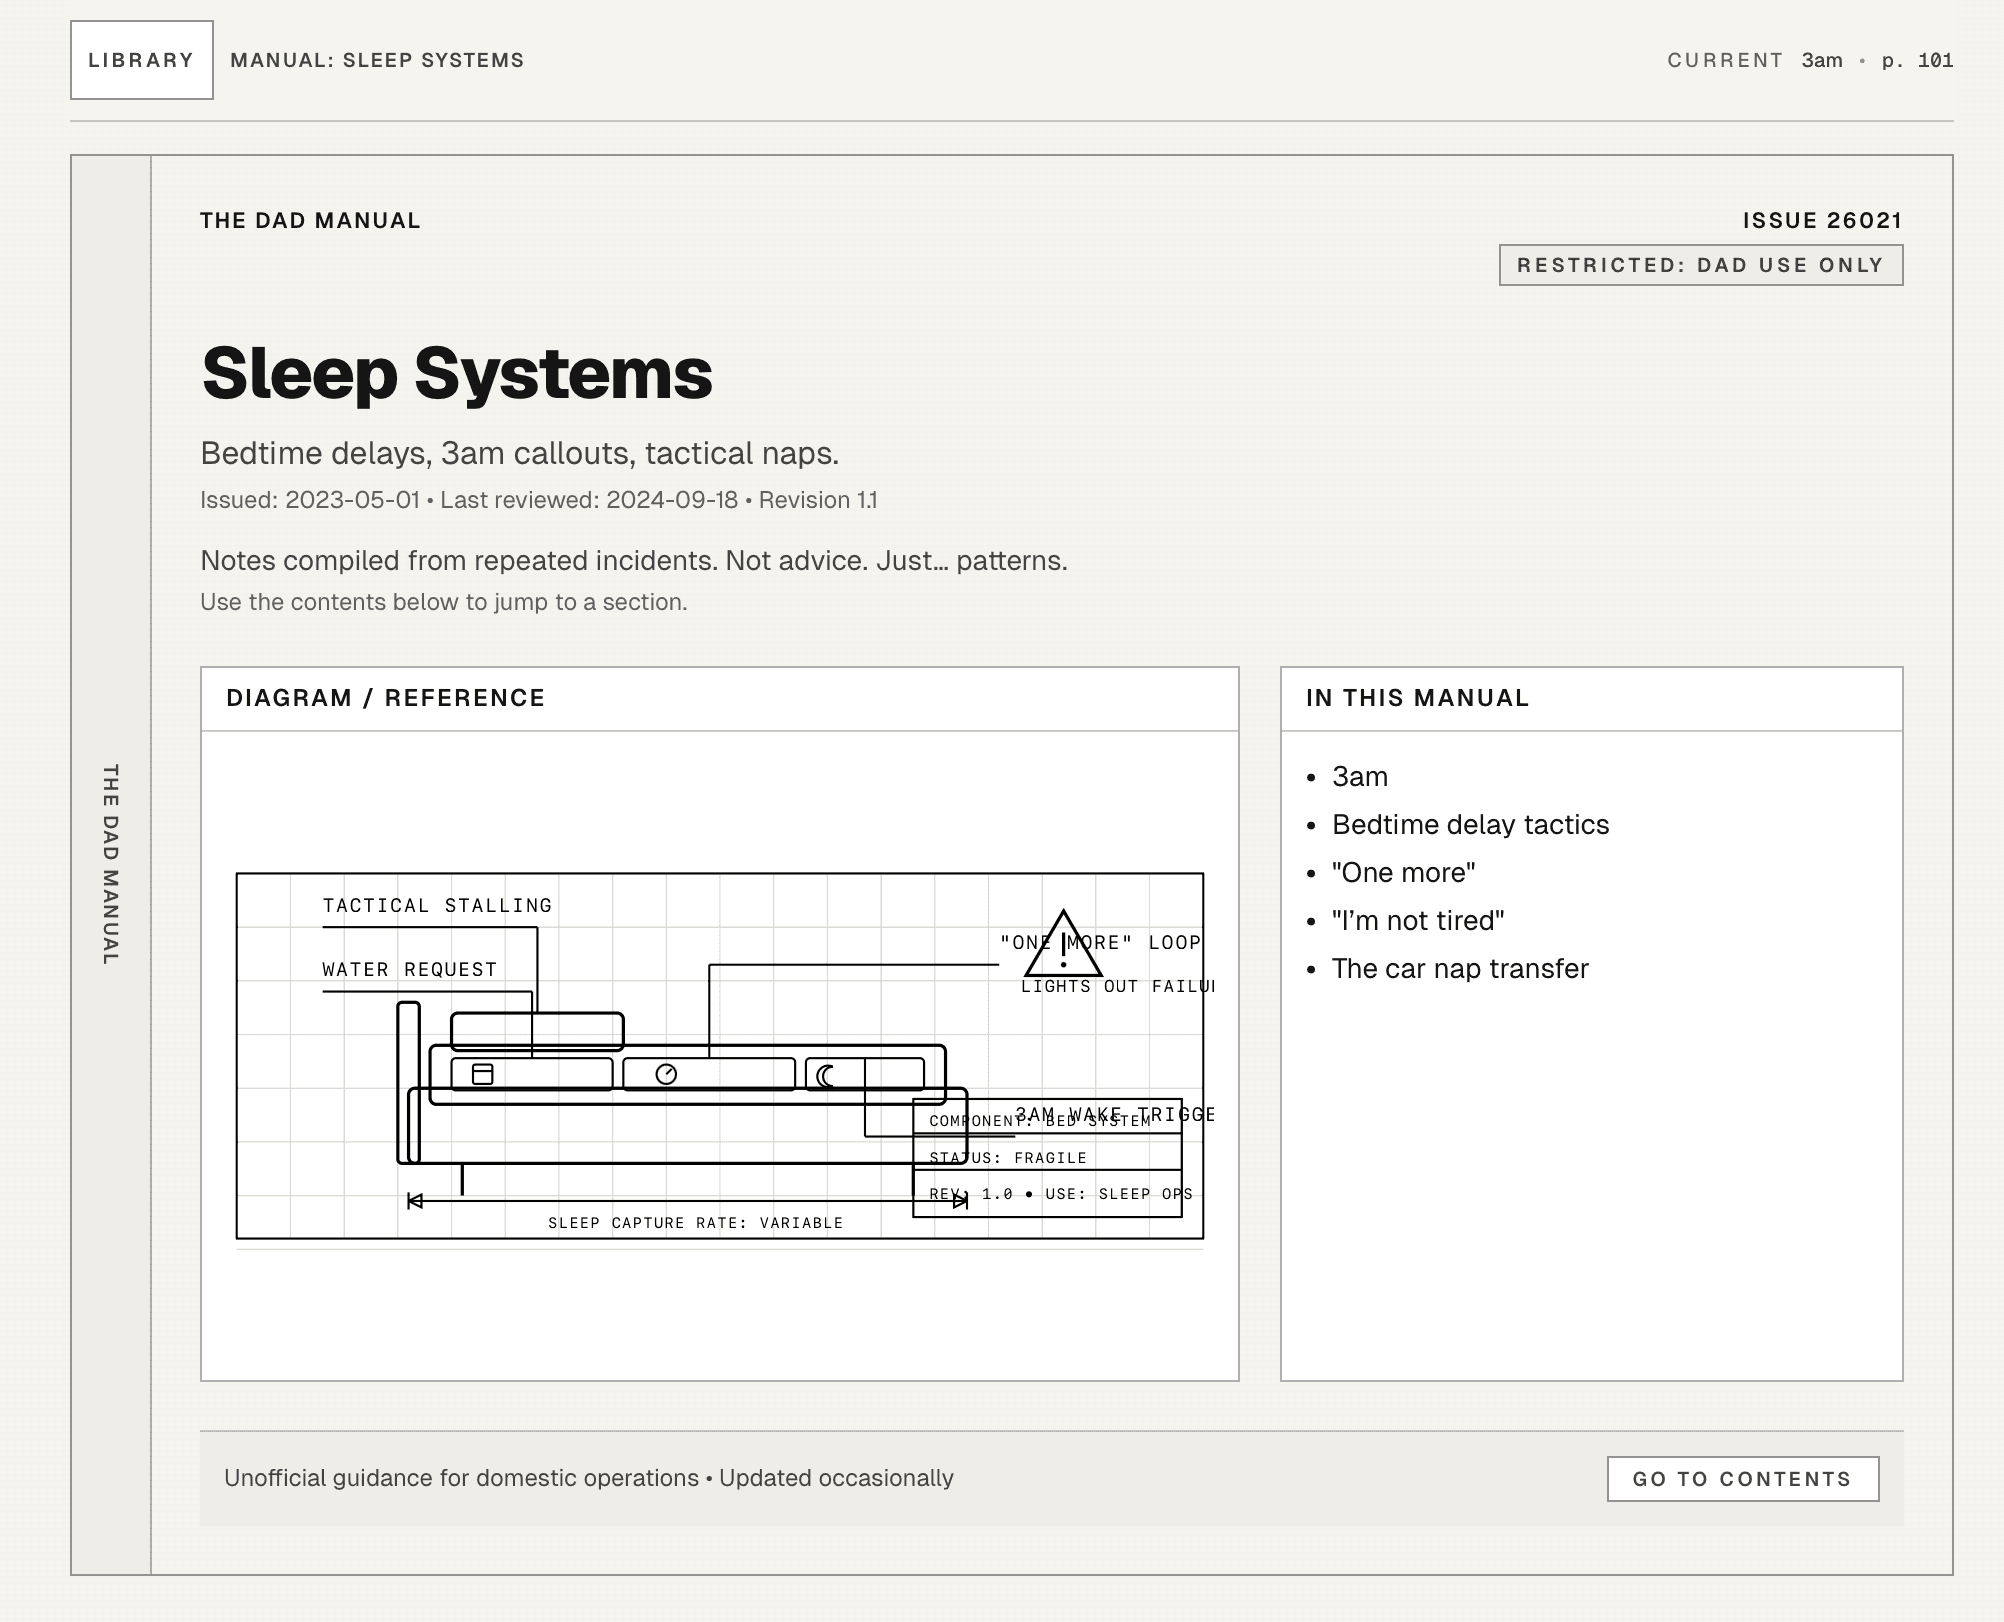
Task: Click the warning triangle above 'ONE MORE' LOOP
Action: point(1062,942)
